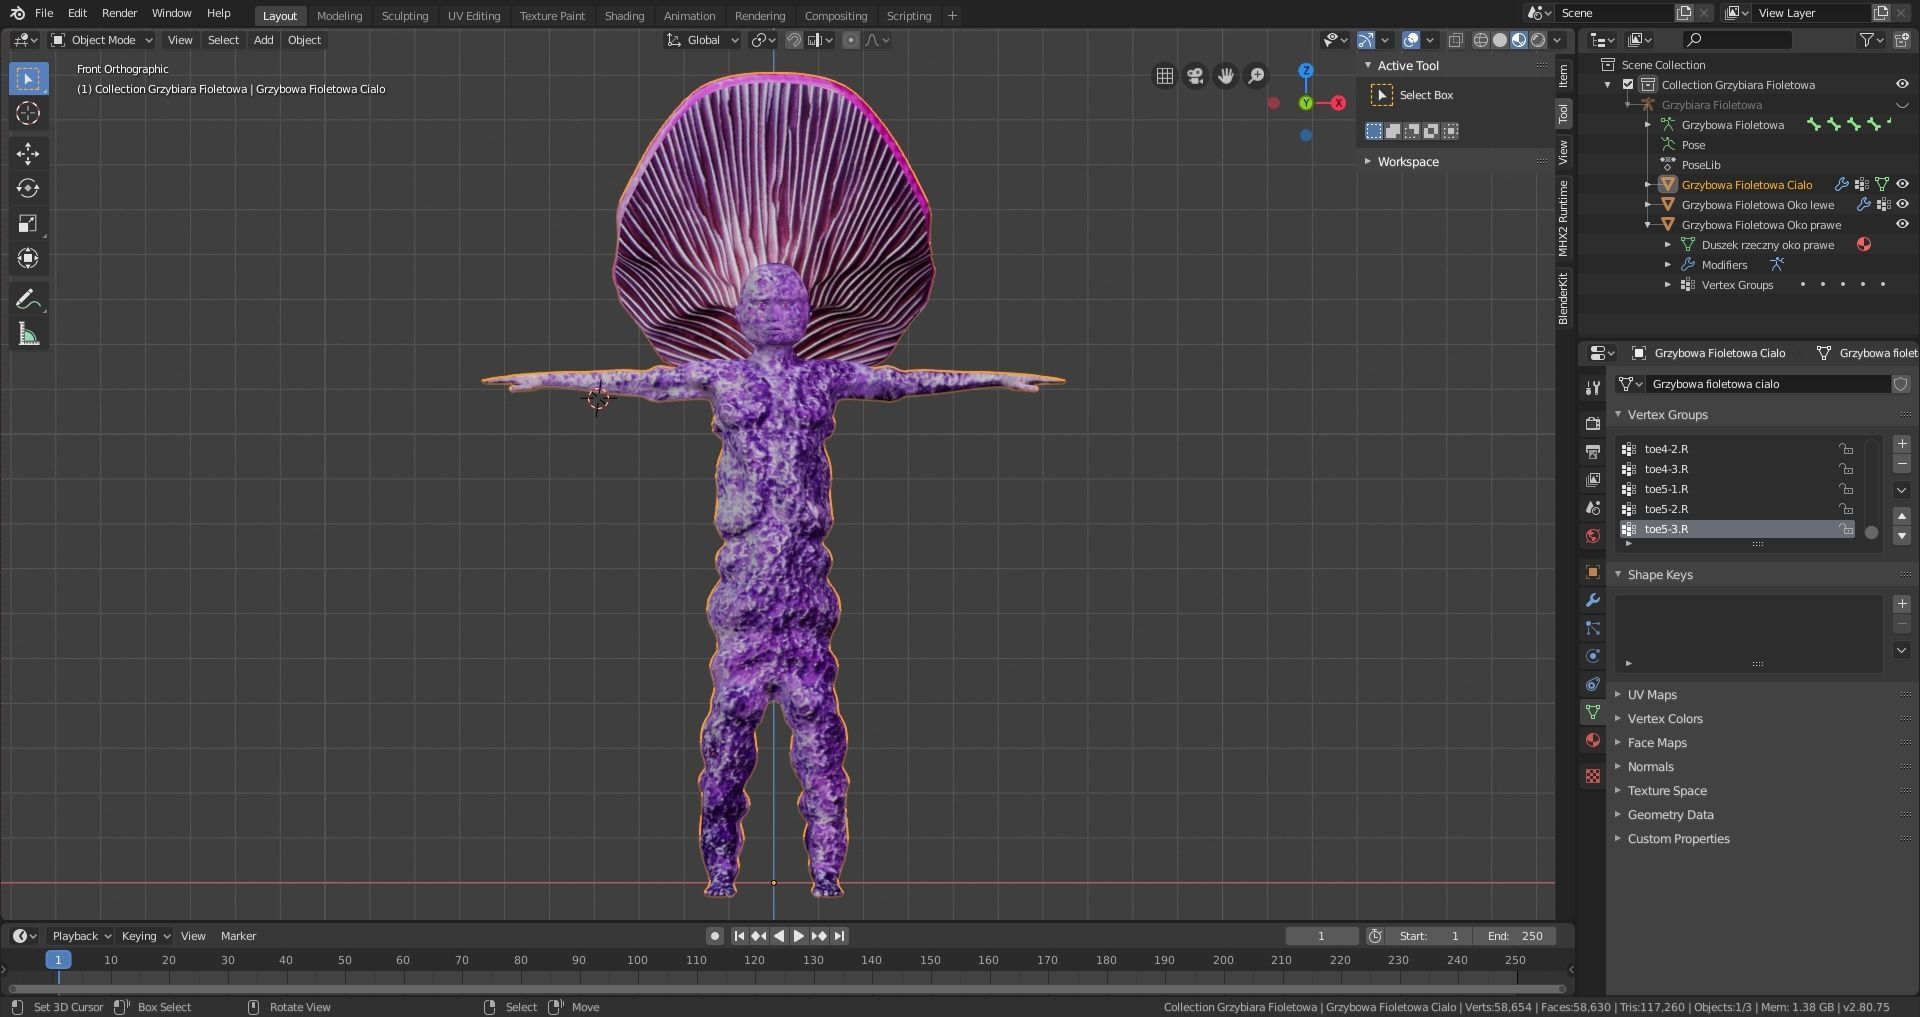Select the toe5-2.R vertex group

(1738, 509)
